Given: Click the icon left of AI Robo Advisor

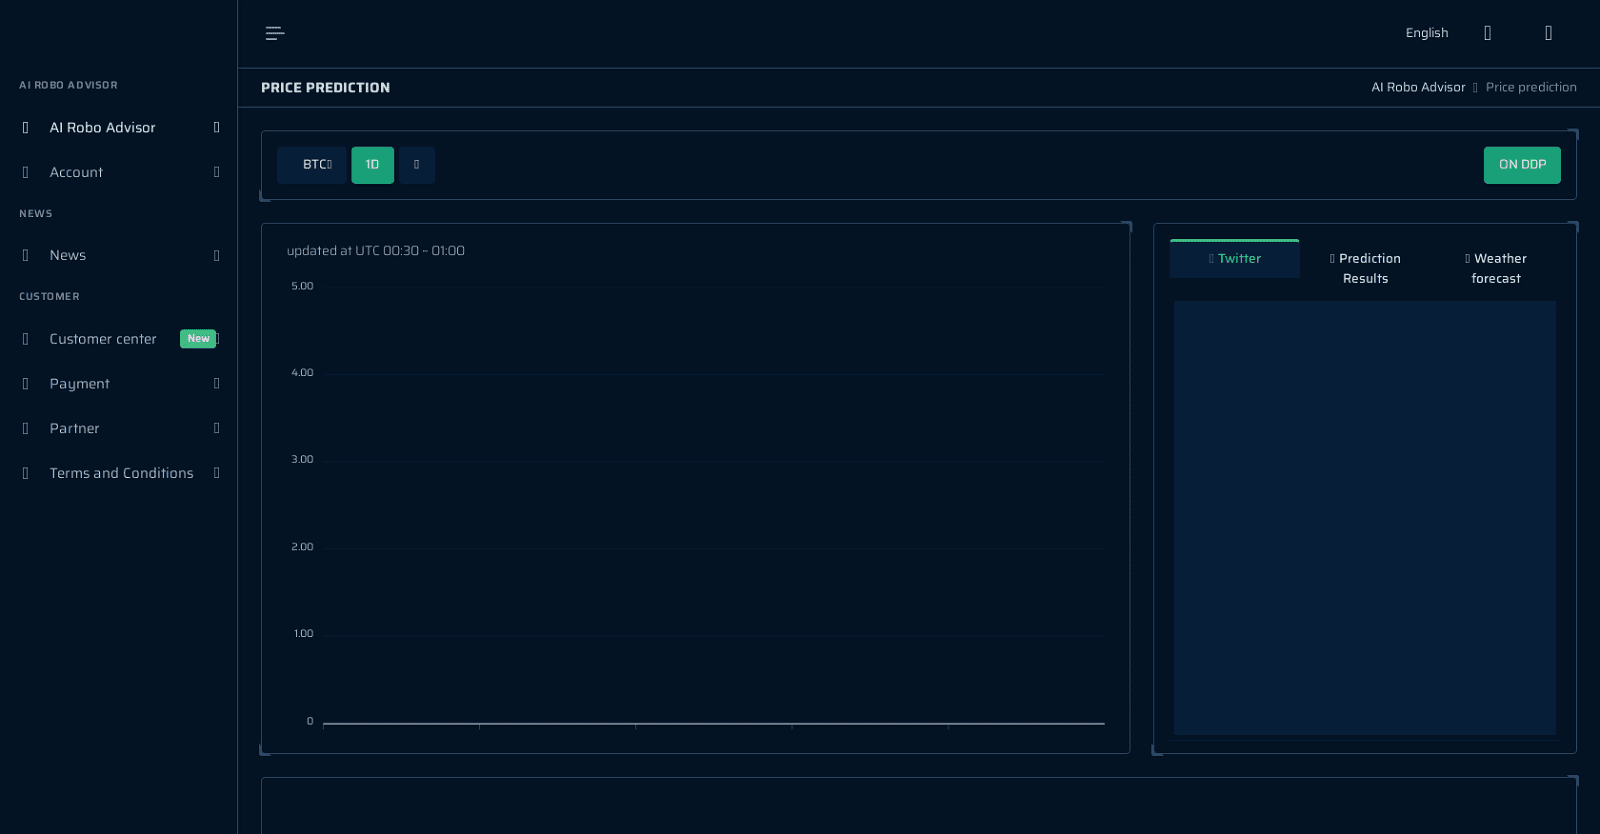Looking at the screenshot, I should (x=25, y=128).
